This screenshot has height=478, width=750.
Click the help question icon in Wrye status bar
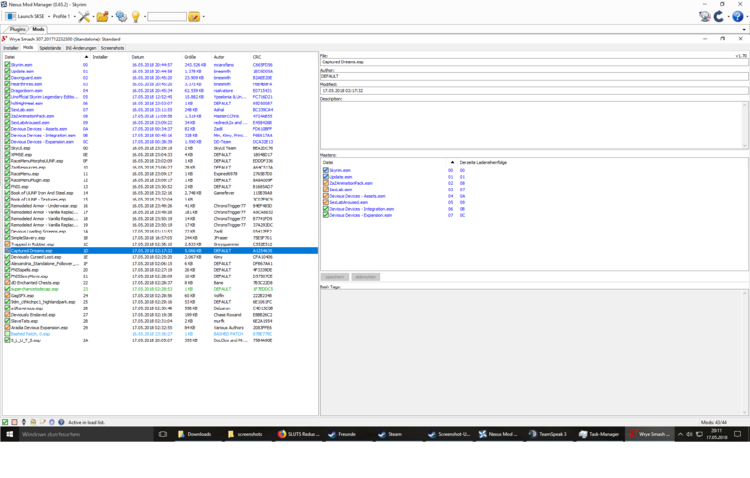tap(61, 422)
